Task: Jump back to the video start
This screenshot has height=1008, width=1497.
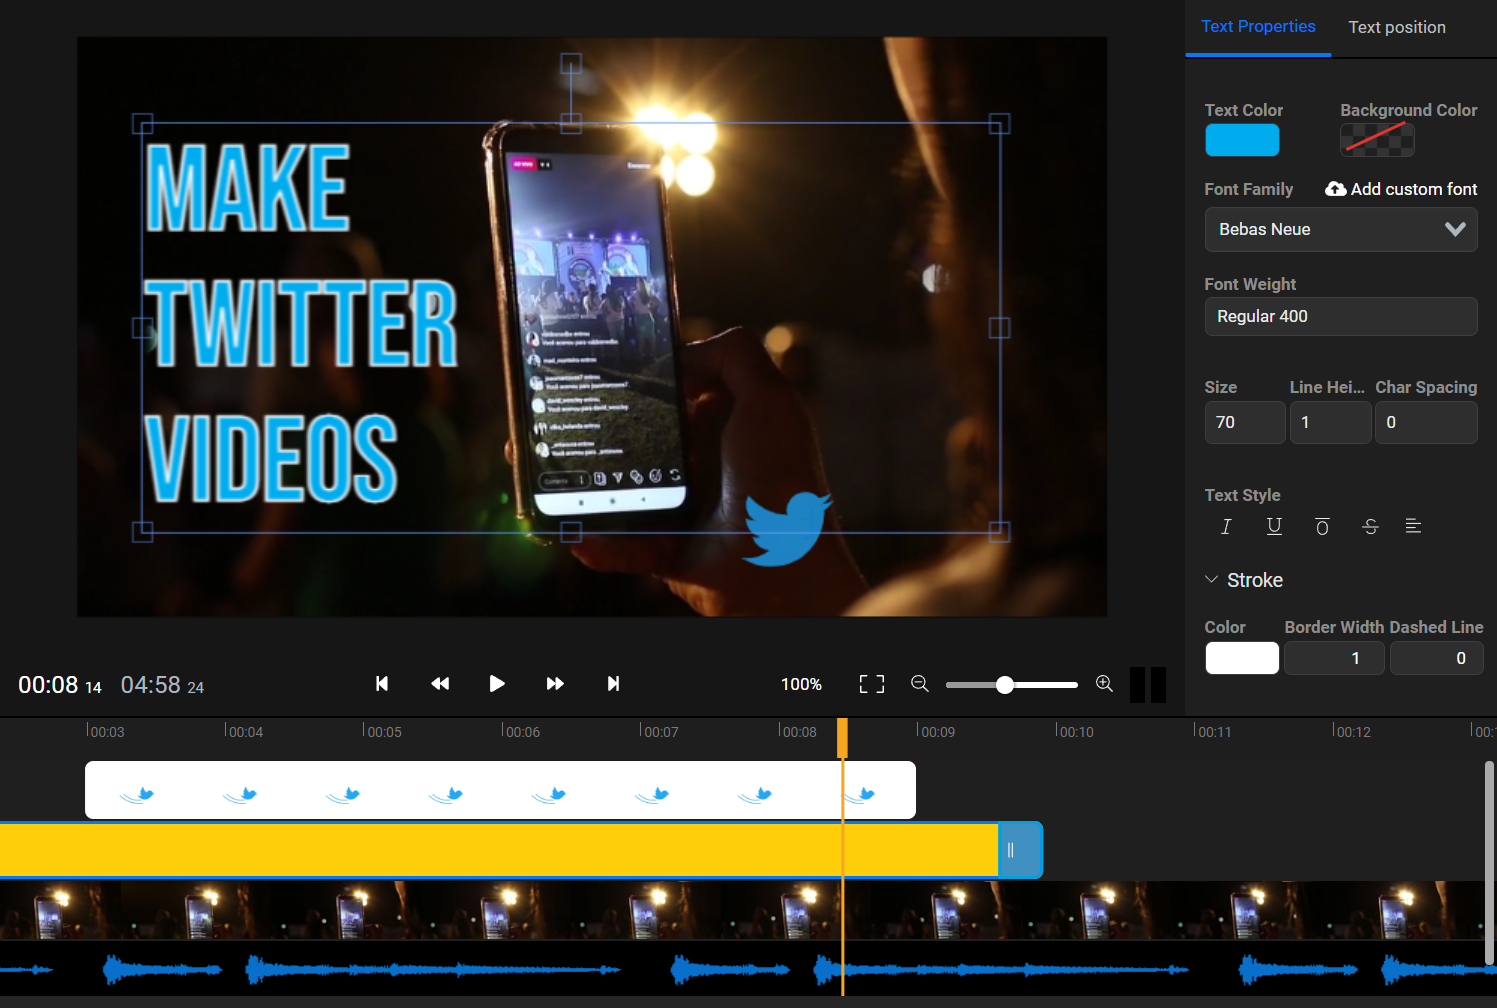Action: pos(382,684)
